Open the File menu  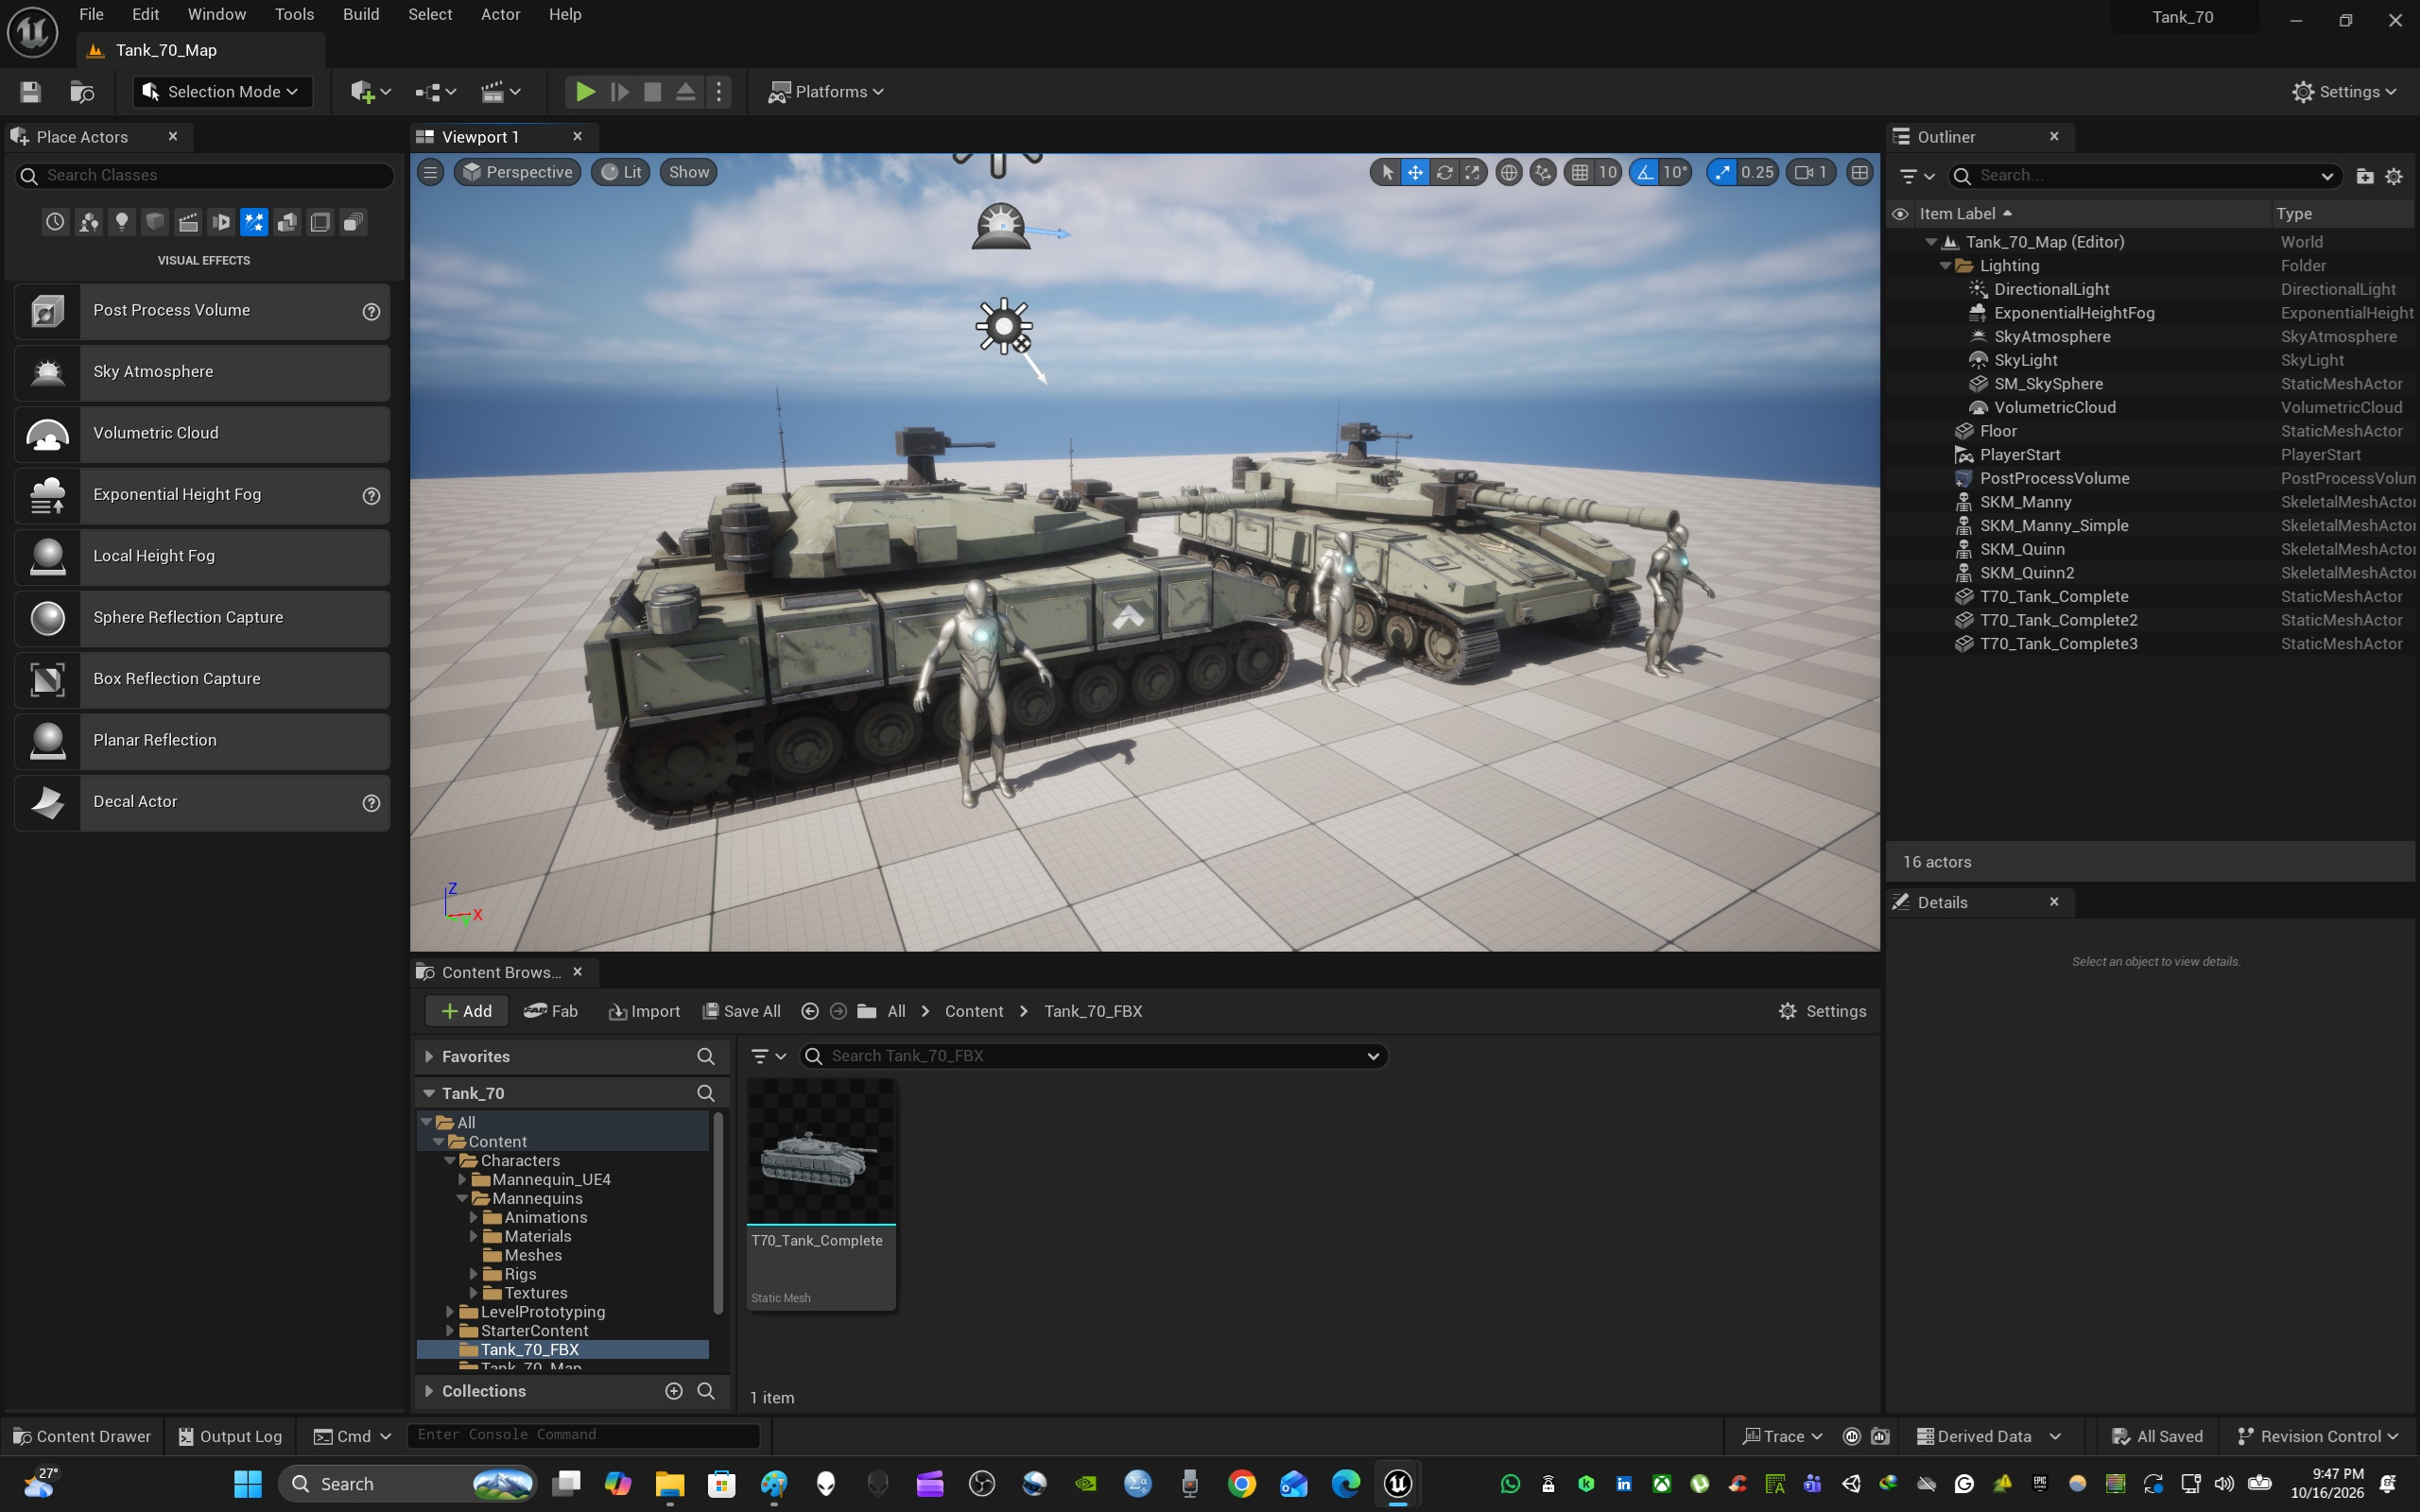[91, 14]
